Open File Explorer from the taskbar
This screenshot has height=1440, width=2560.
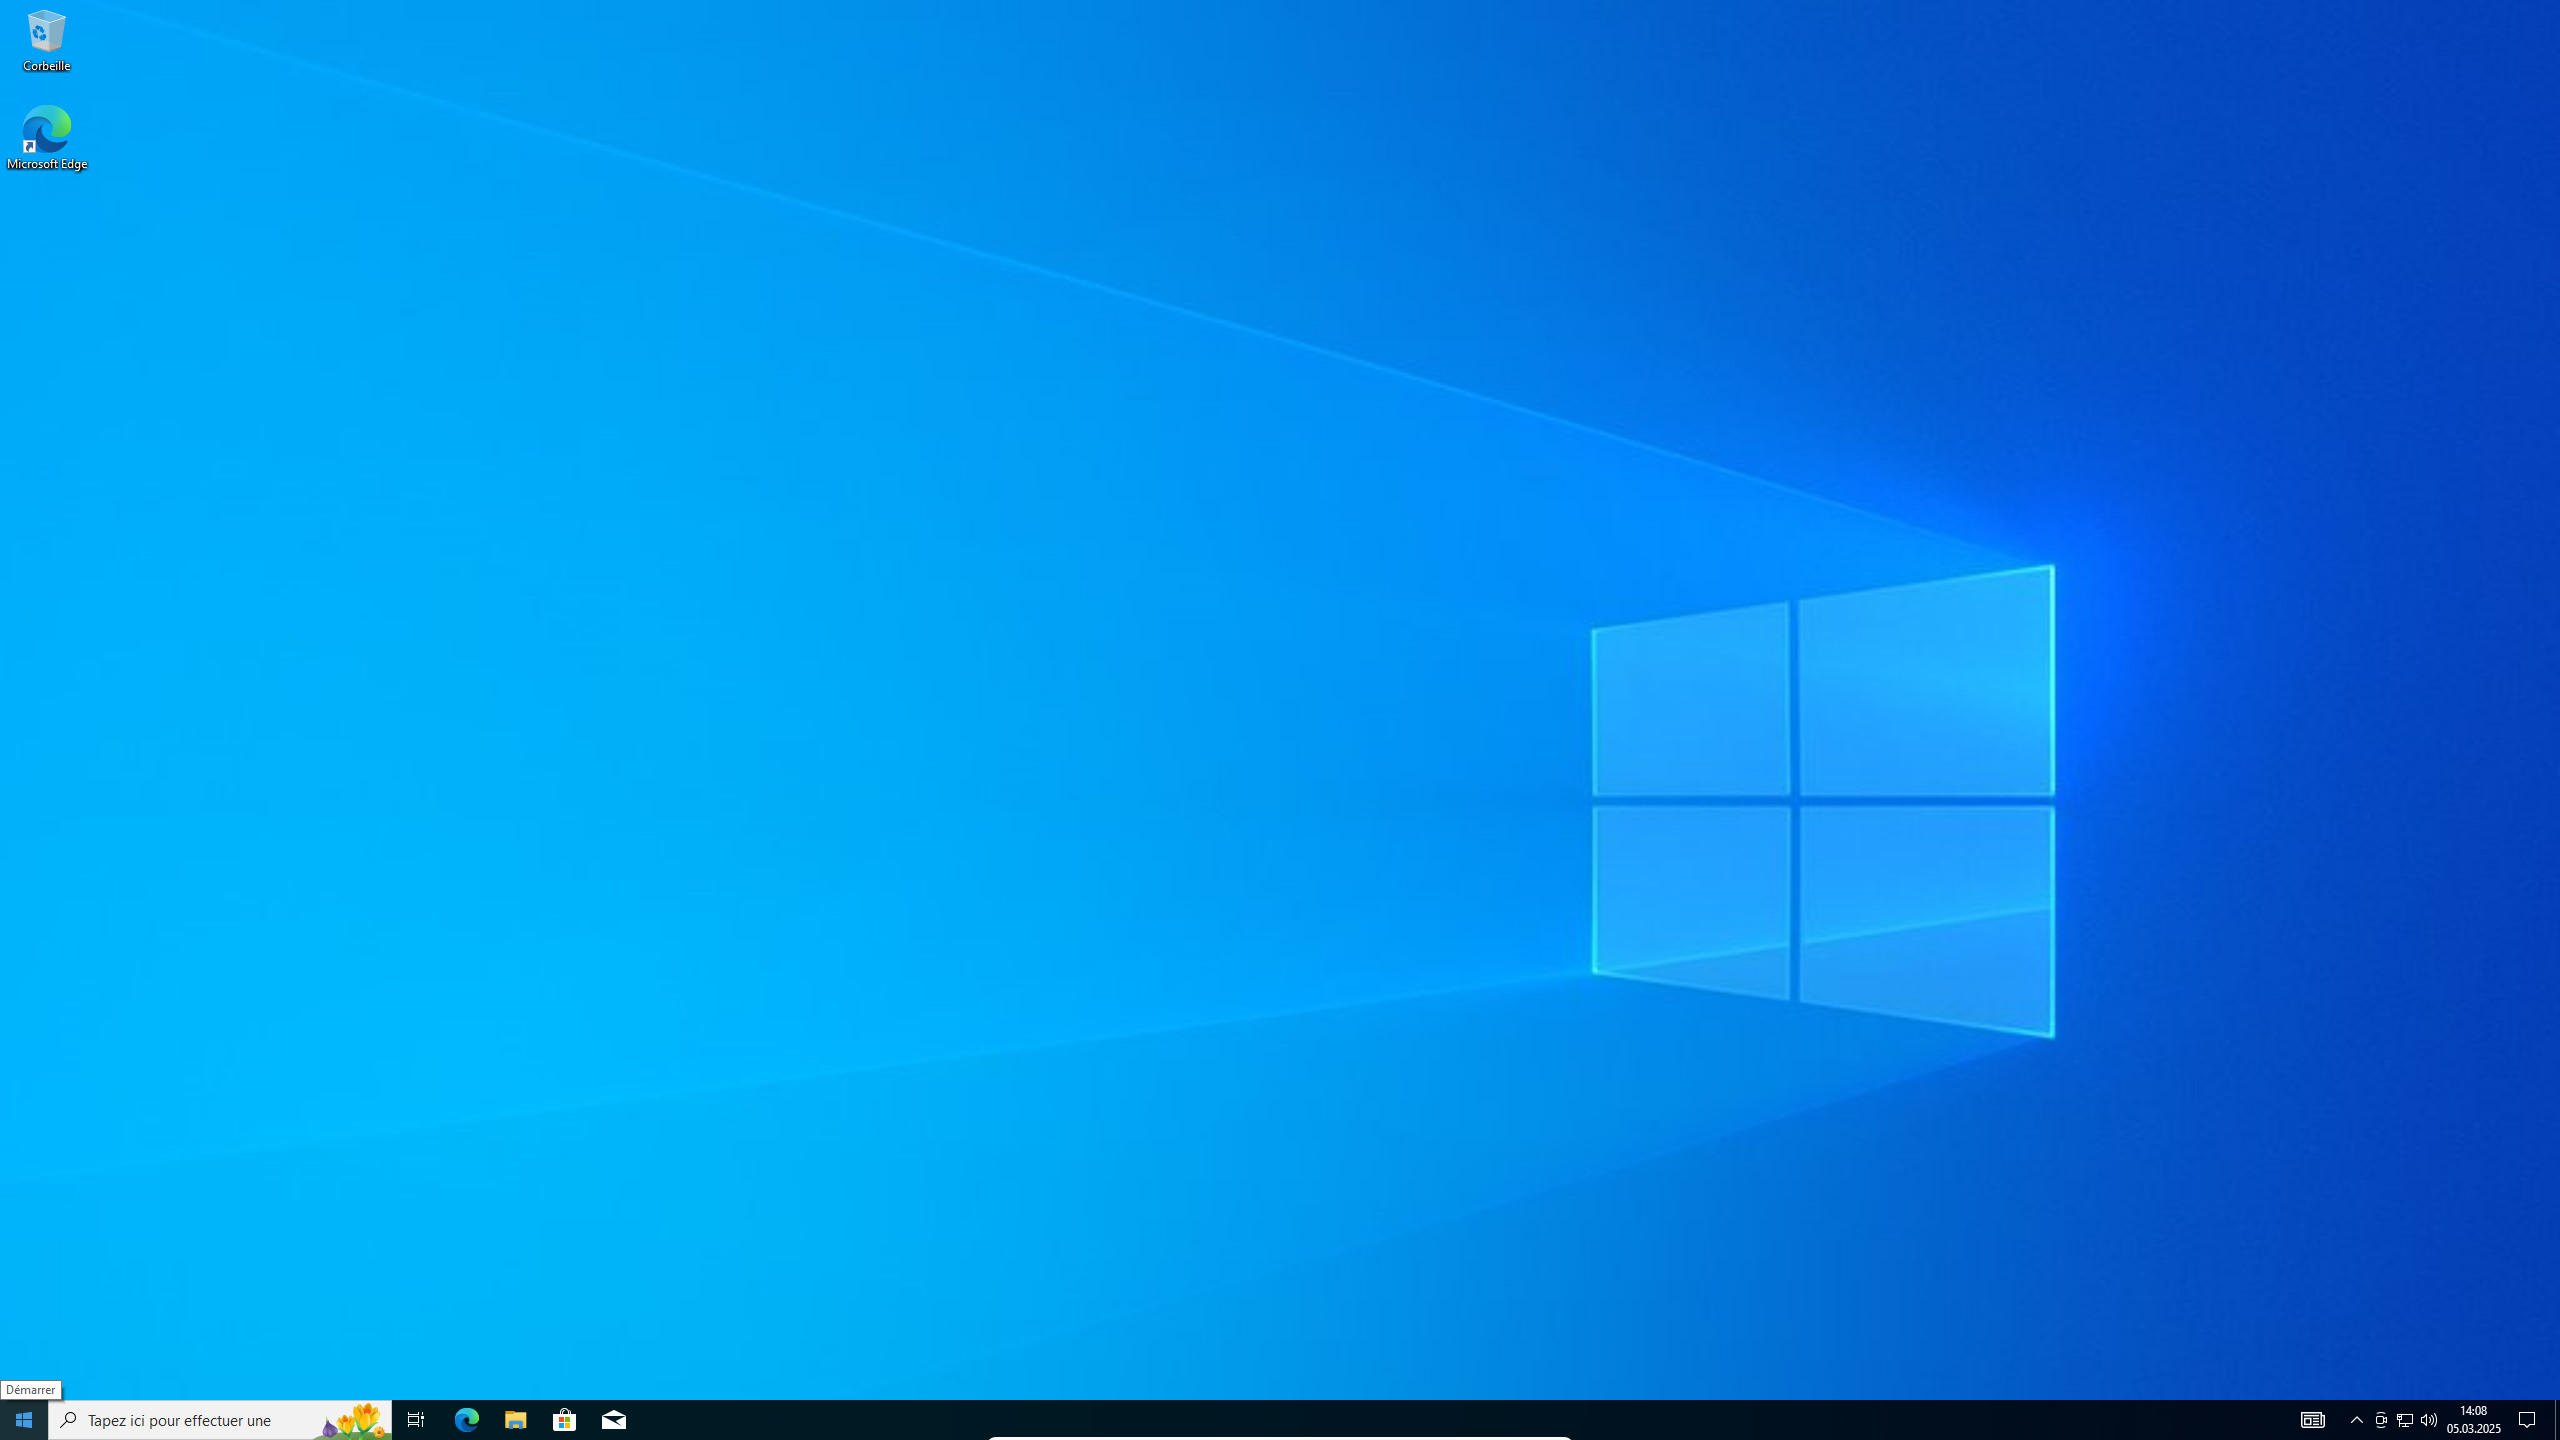tap(515, 1420)
